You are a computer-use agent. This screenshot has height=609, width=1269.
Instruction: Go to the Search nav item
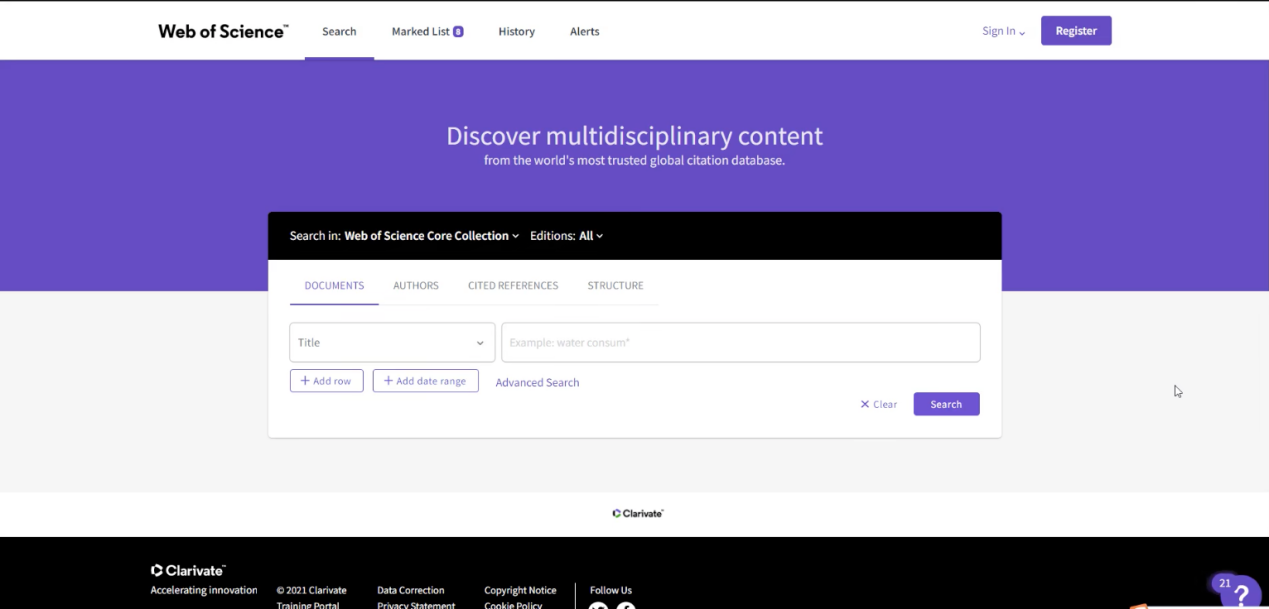(x=339, y=31)
